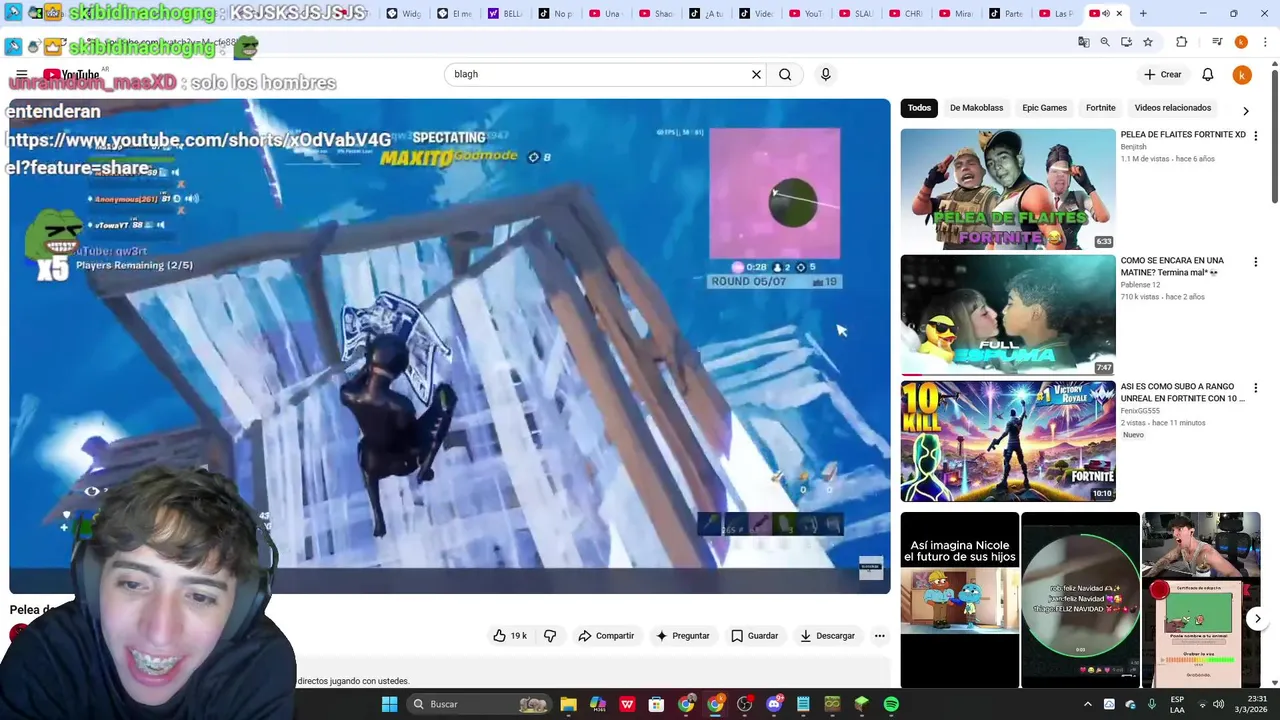Open 'PELEA DE FLAITES FORTNITE XD' title
Viewport: 1280px width, 720px height.
click(1183, 135)
